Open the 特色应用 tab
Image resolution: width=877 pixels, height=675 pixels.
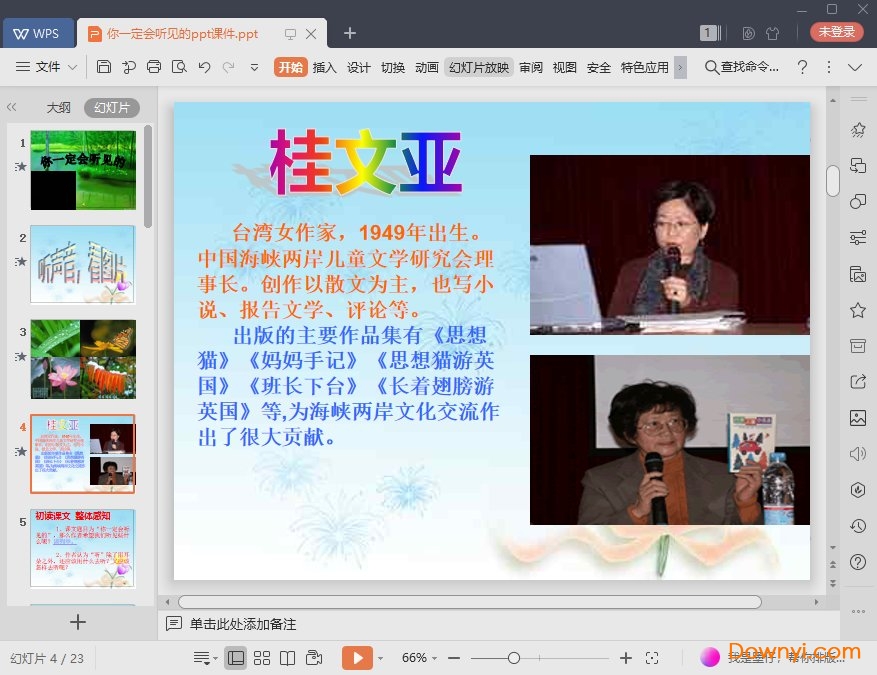(x=644, y=67)
